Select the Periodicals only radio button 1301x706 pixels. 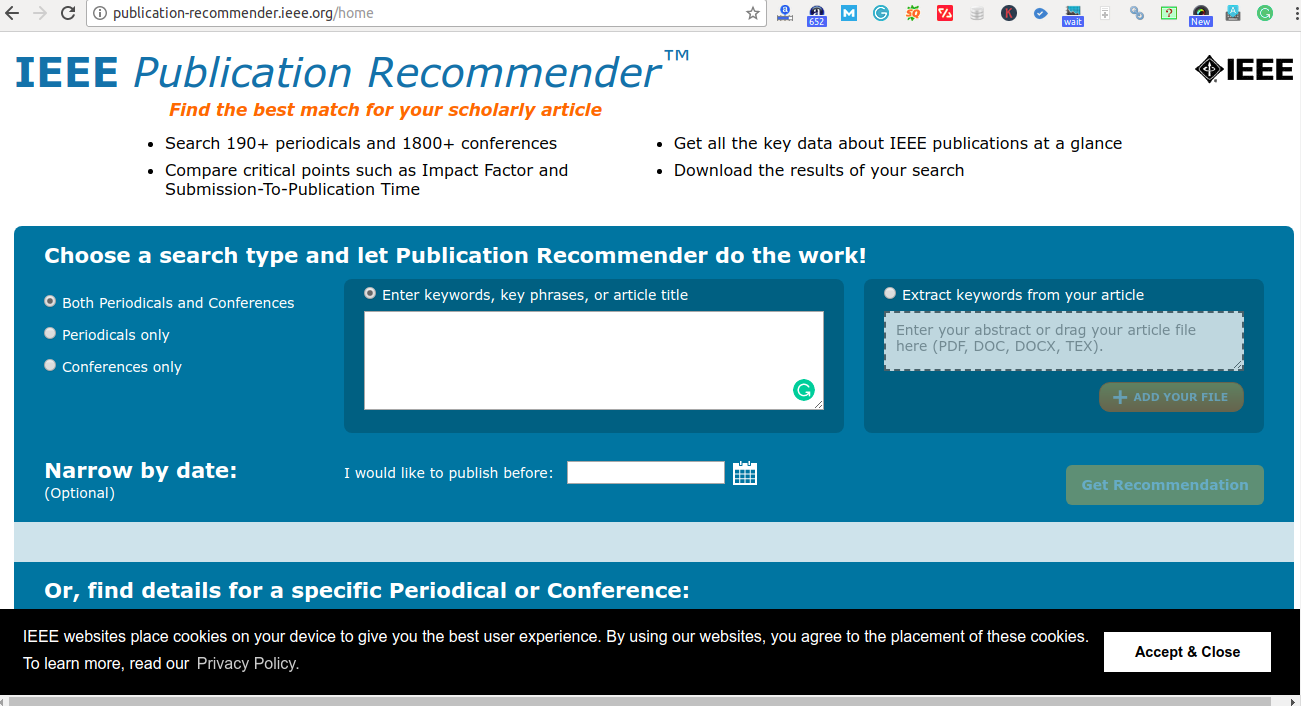tap(50, 333)
